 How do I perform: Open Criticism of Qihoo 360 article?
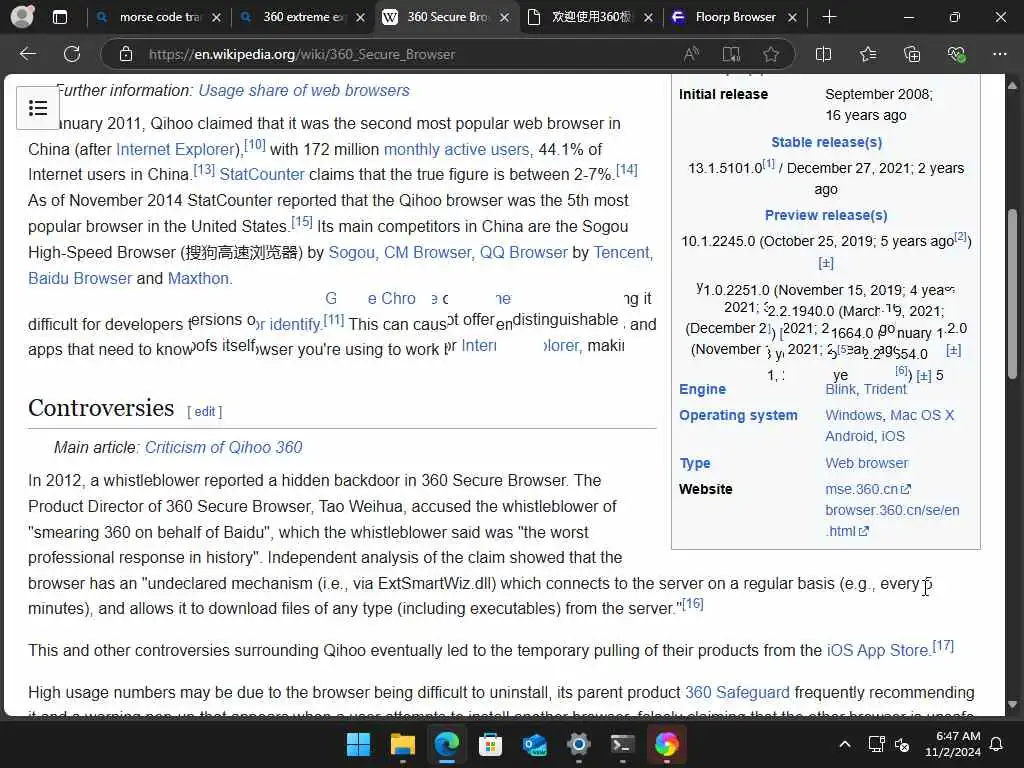pyautogui.click(x=223, y=447)
